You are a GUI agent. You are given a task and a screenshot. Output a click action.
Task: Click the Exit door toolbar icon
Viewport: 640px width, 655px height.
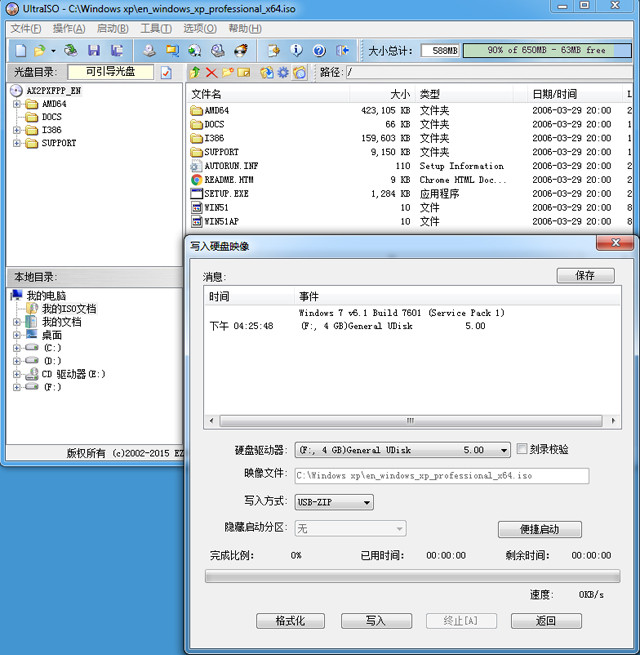(x=342, y=51)
